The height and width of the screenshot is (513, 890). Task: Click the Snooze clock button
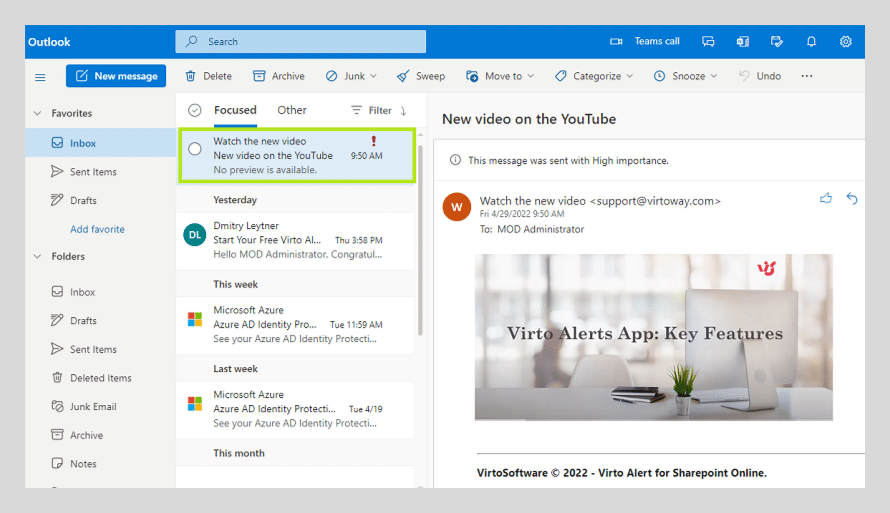(679, 76)
